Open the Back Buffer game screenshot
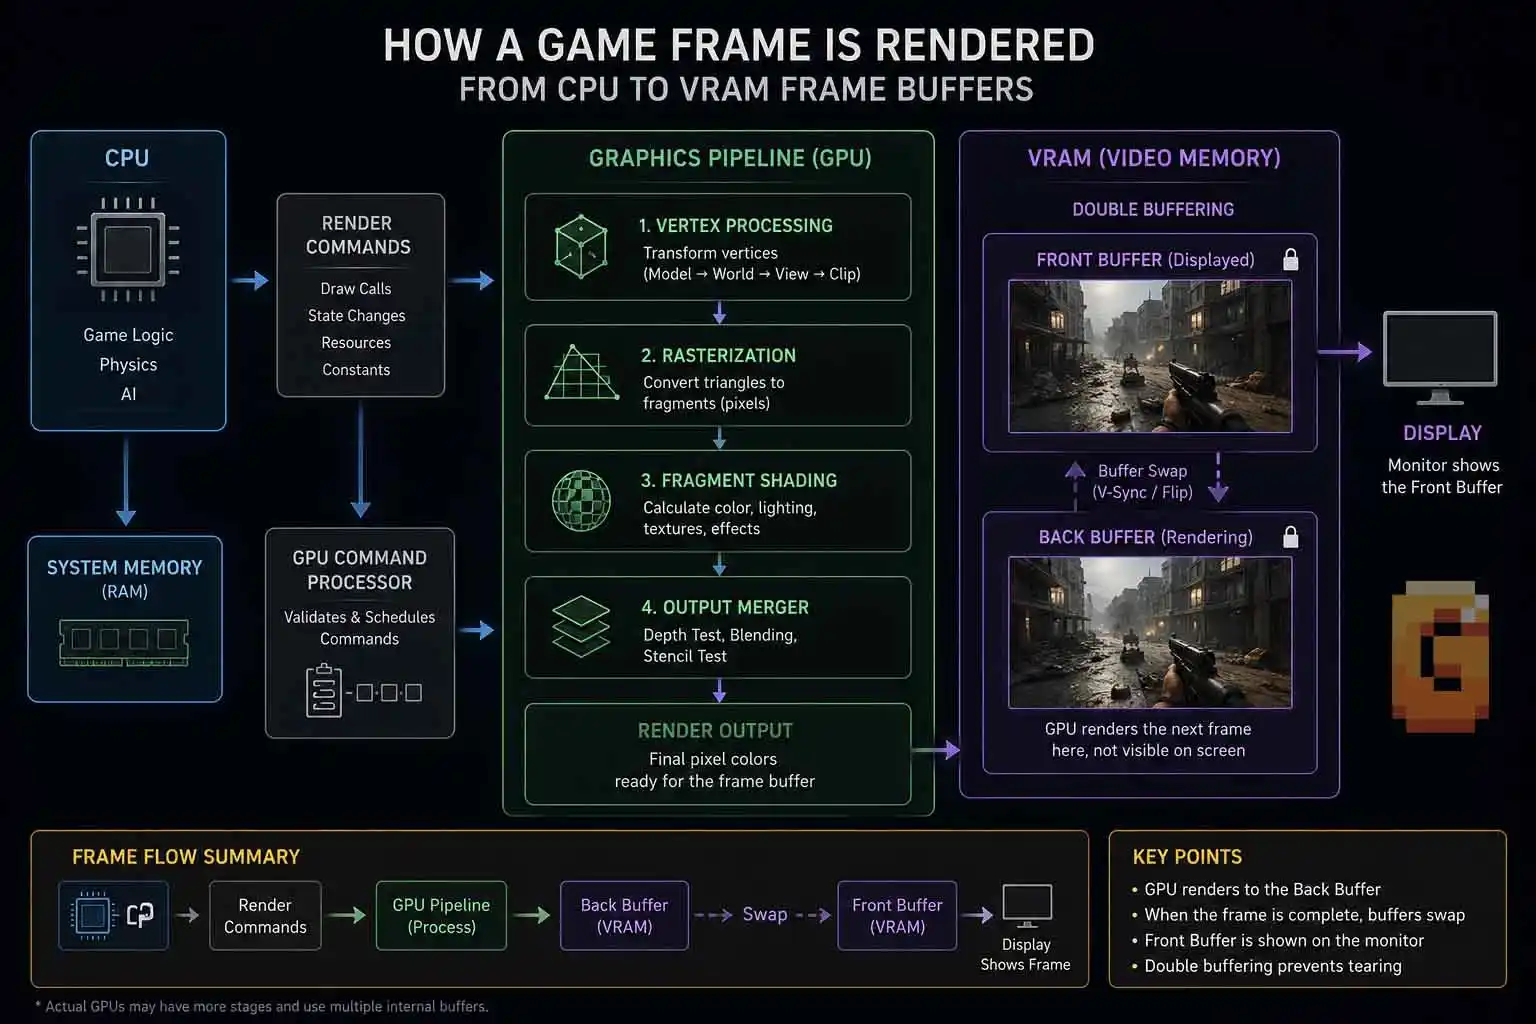The image size is (1536, 1024). [1150, 632]
